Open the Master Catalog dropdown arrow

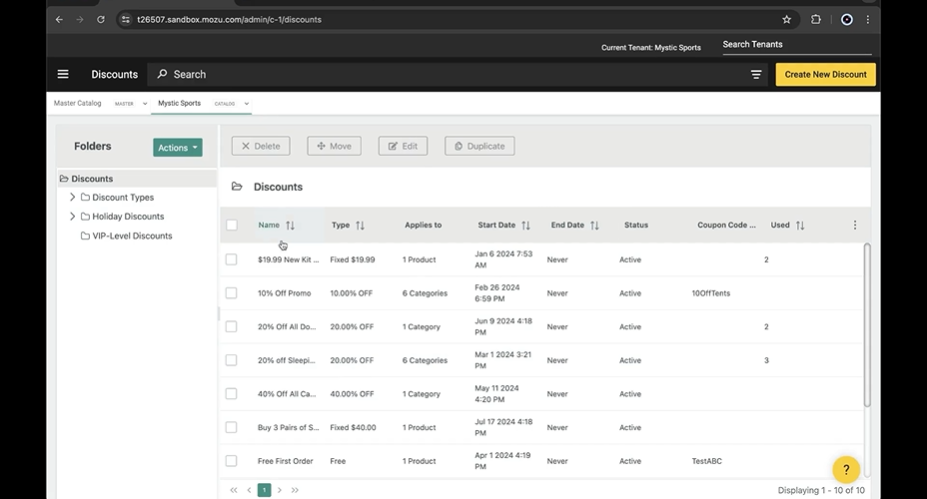point(145,103)
